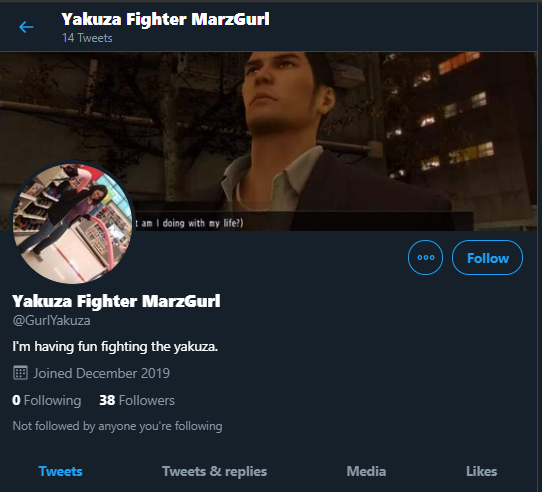Viewport: 542px width, 492px height.
Task: Click the Joined December 2019 text
Action: [x=102, y=373]
